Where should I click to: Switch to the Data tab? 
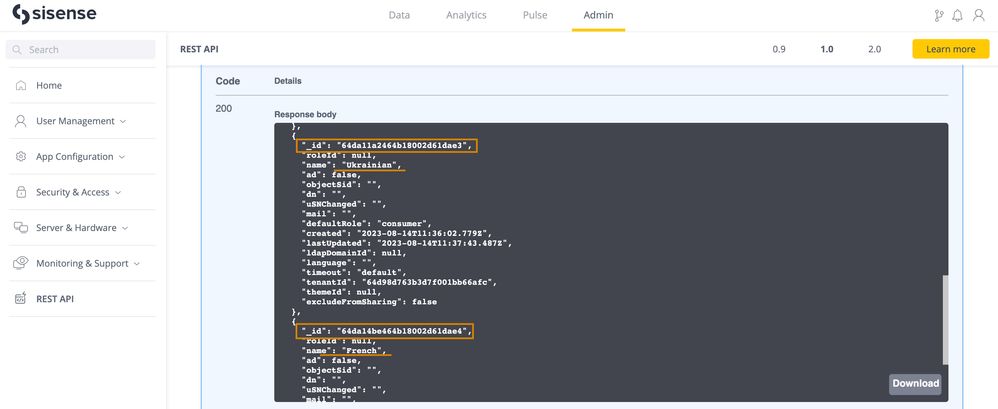(x=399, y=16)
